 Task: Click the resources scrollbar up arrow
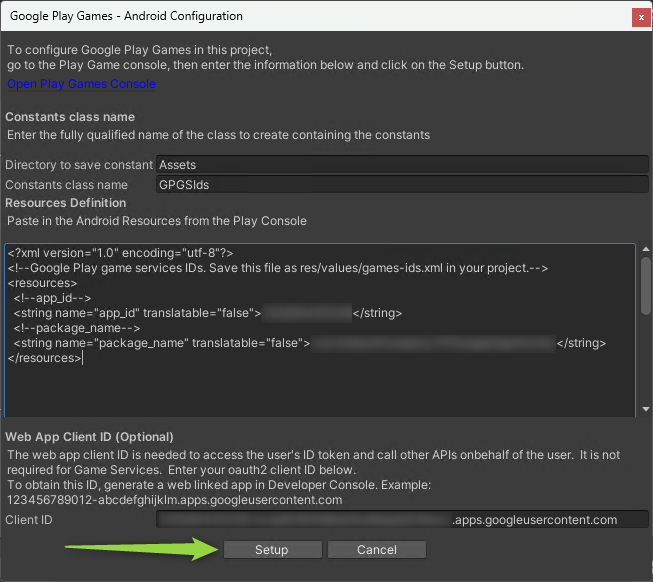(x=646, y=249)
